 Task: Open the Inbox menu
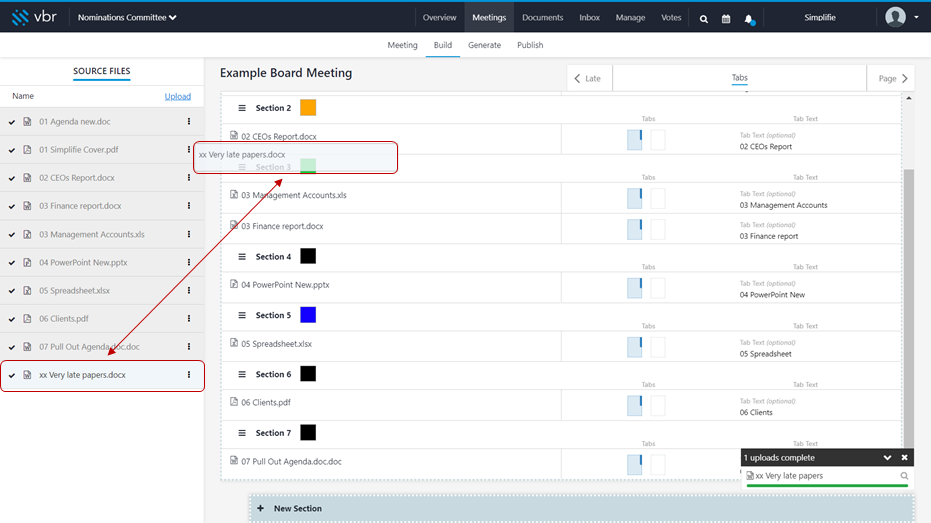tap(590, 17)
